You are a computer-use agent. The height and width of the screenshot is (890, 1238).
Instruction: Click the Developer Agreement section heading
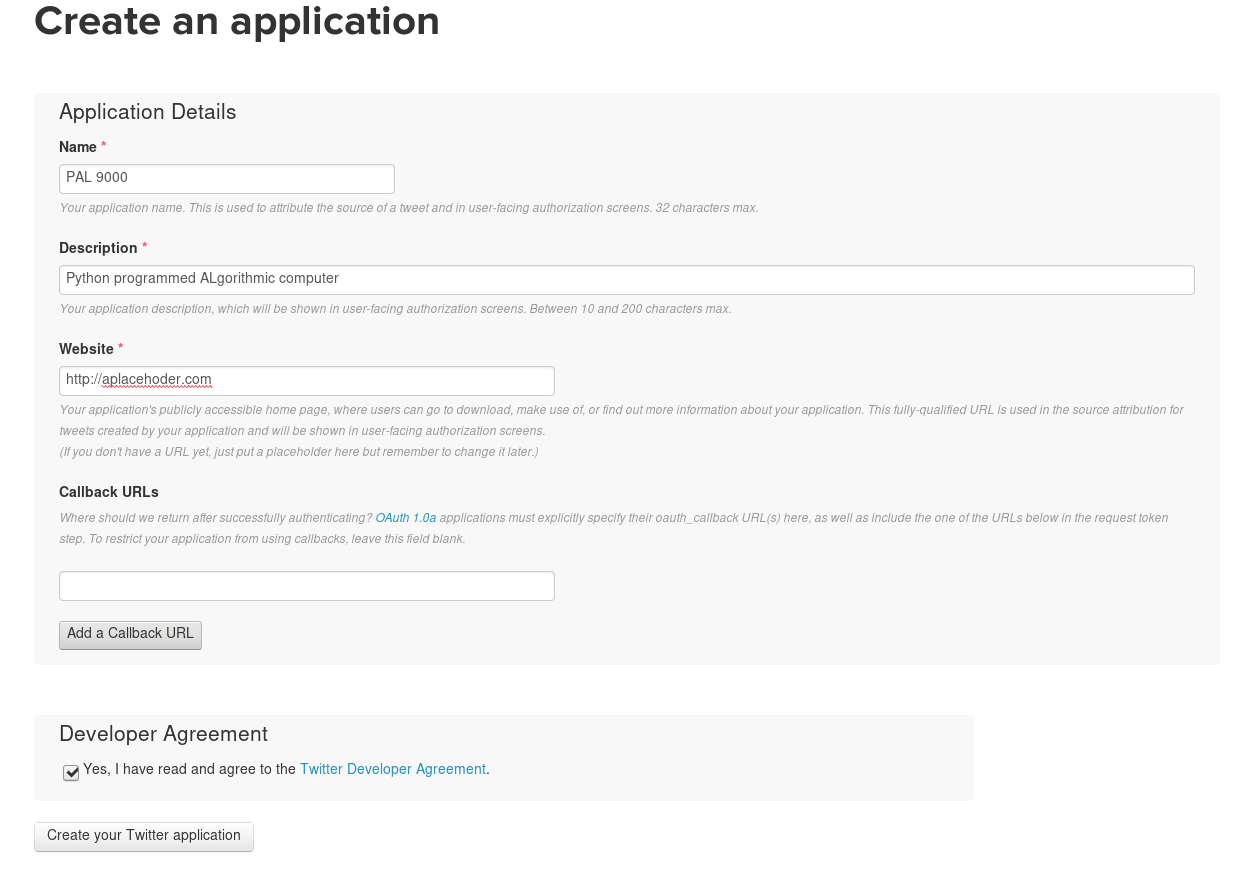pos(163,734)
